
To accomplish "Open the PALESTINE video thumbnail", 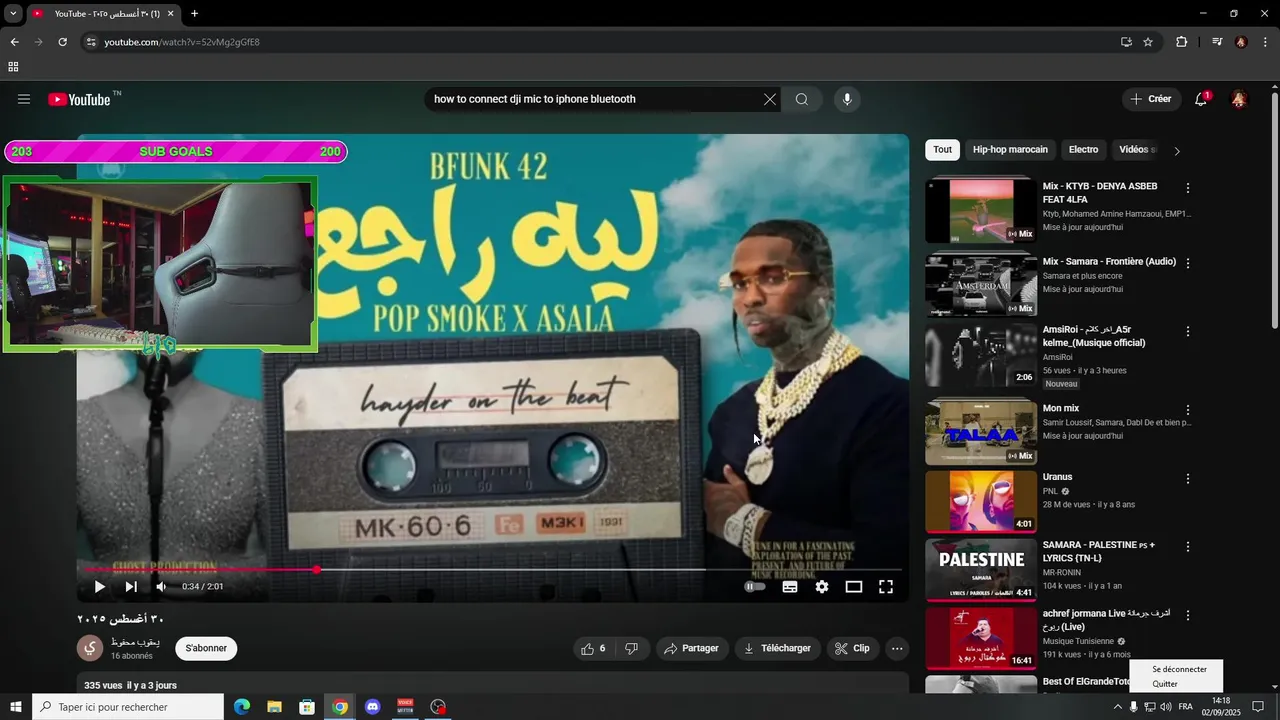I will pos(981,570).
